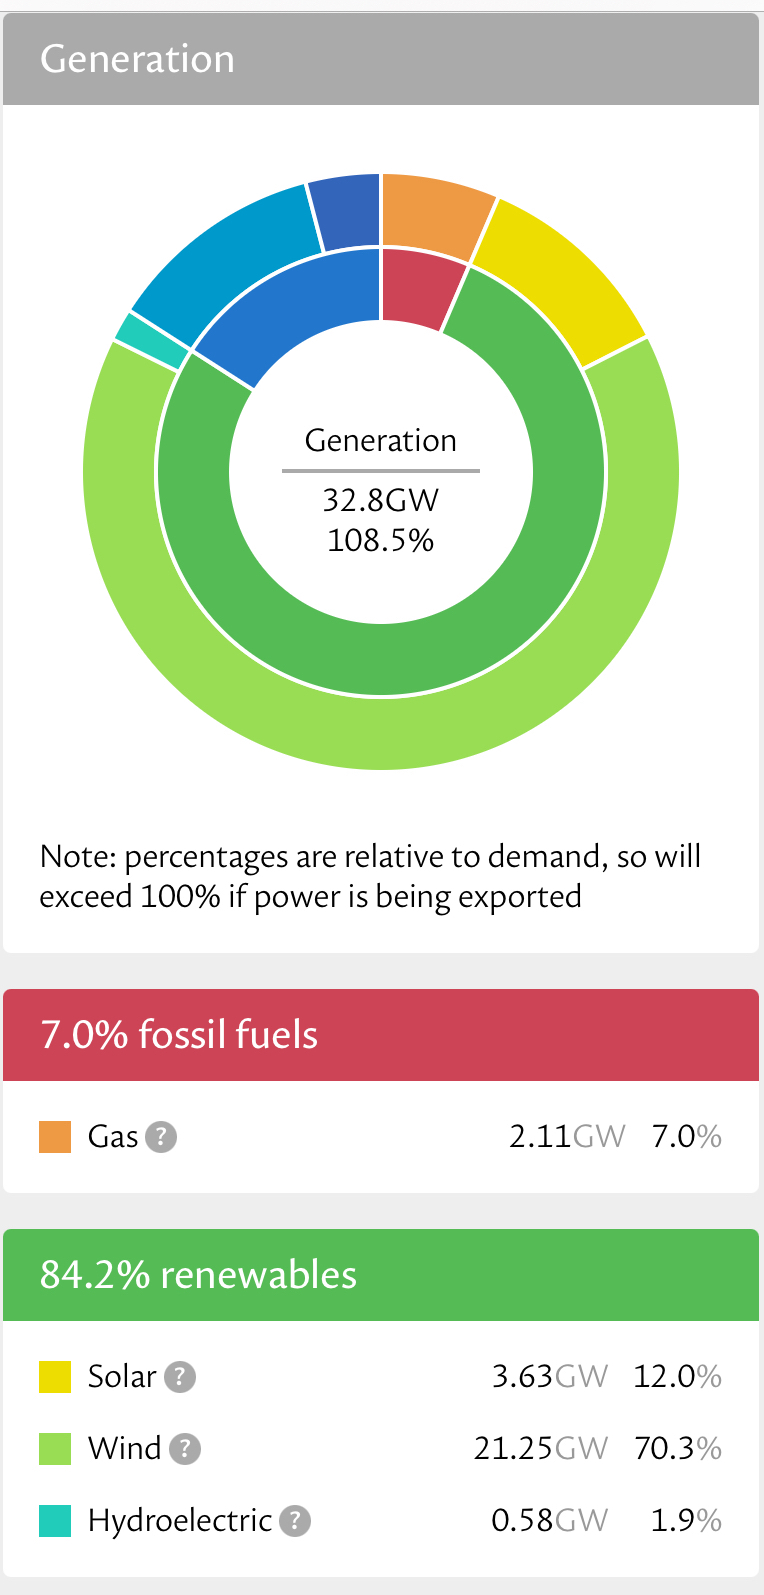Click the orange Gas legend swatch
Screen dimensions: 764x1595
55,1137
